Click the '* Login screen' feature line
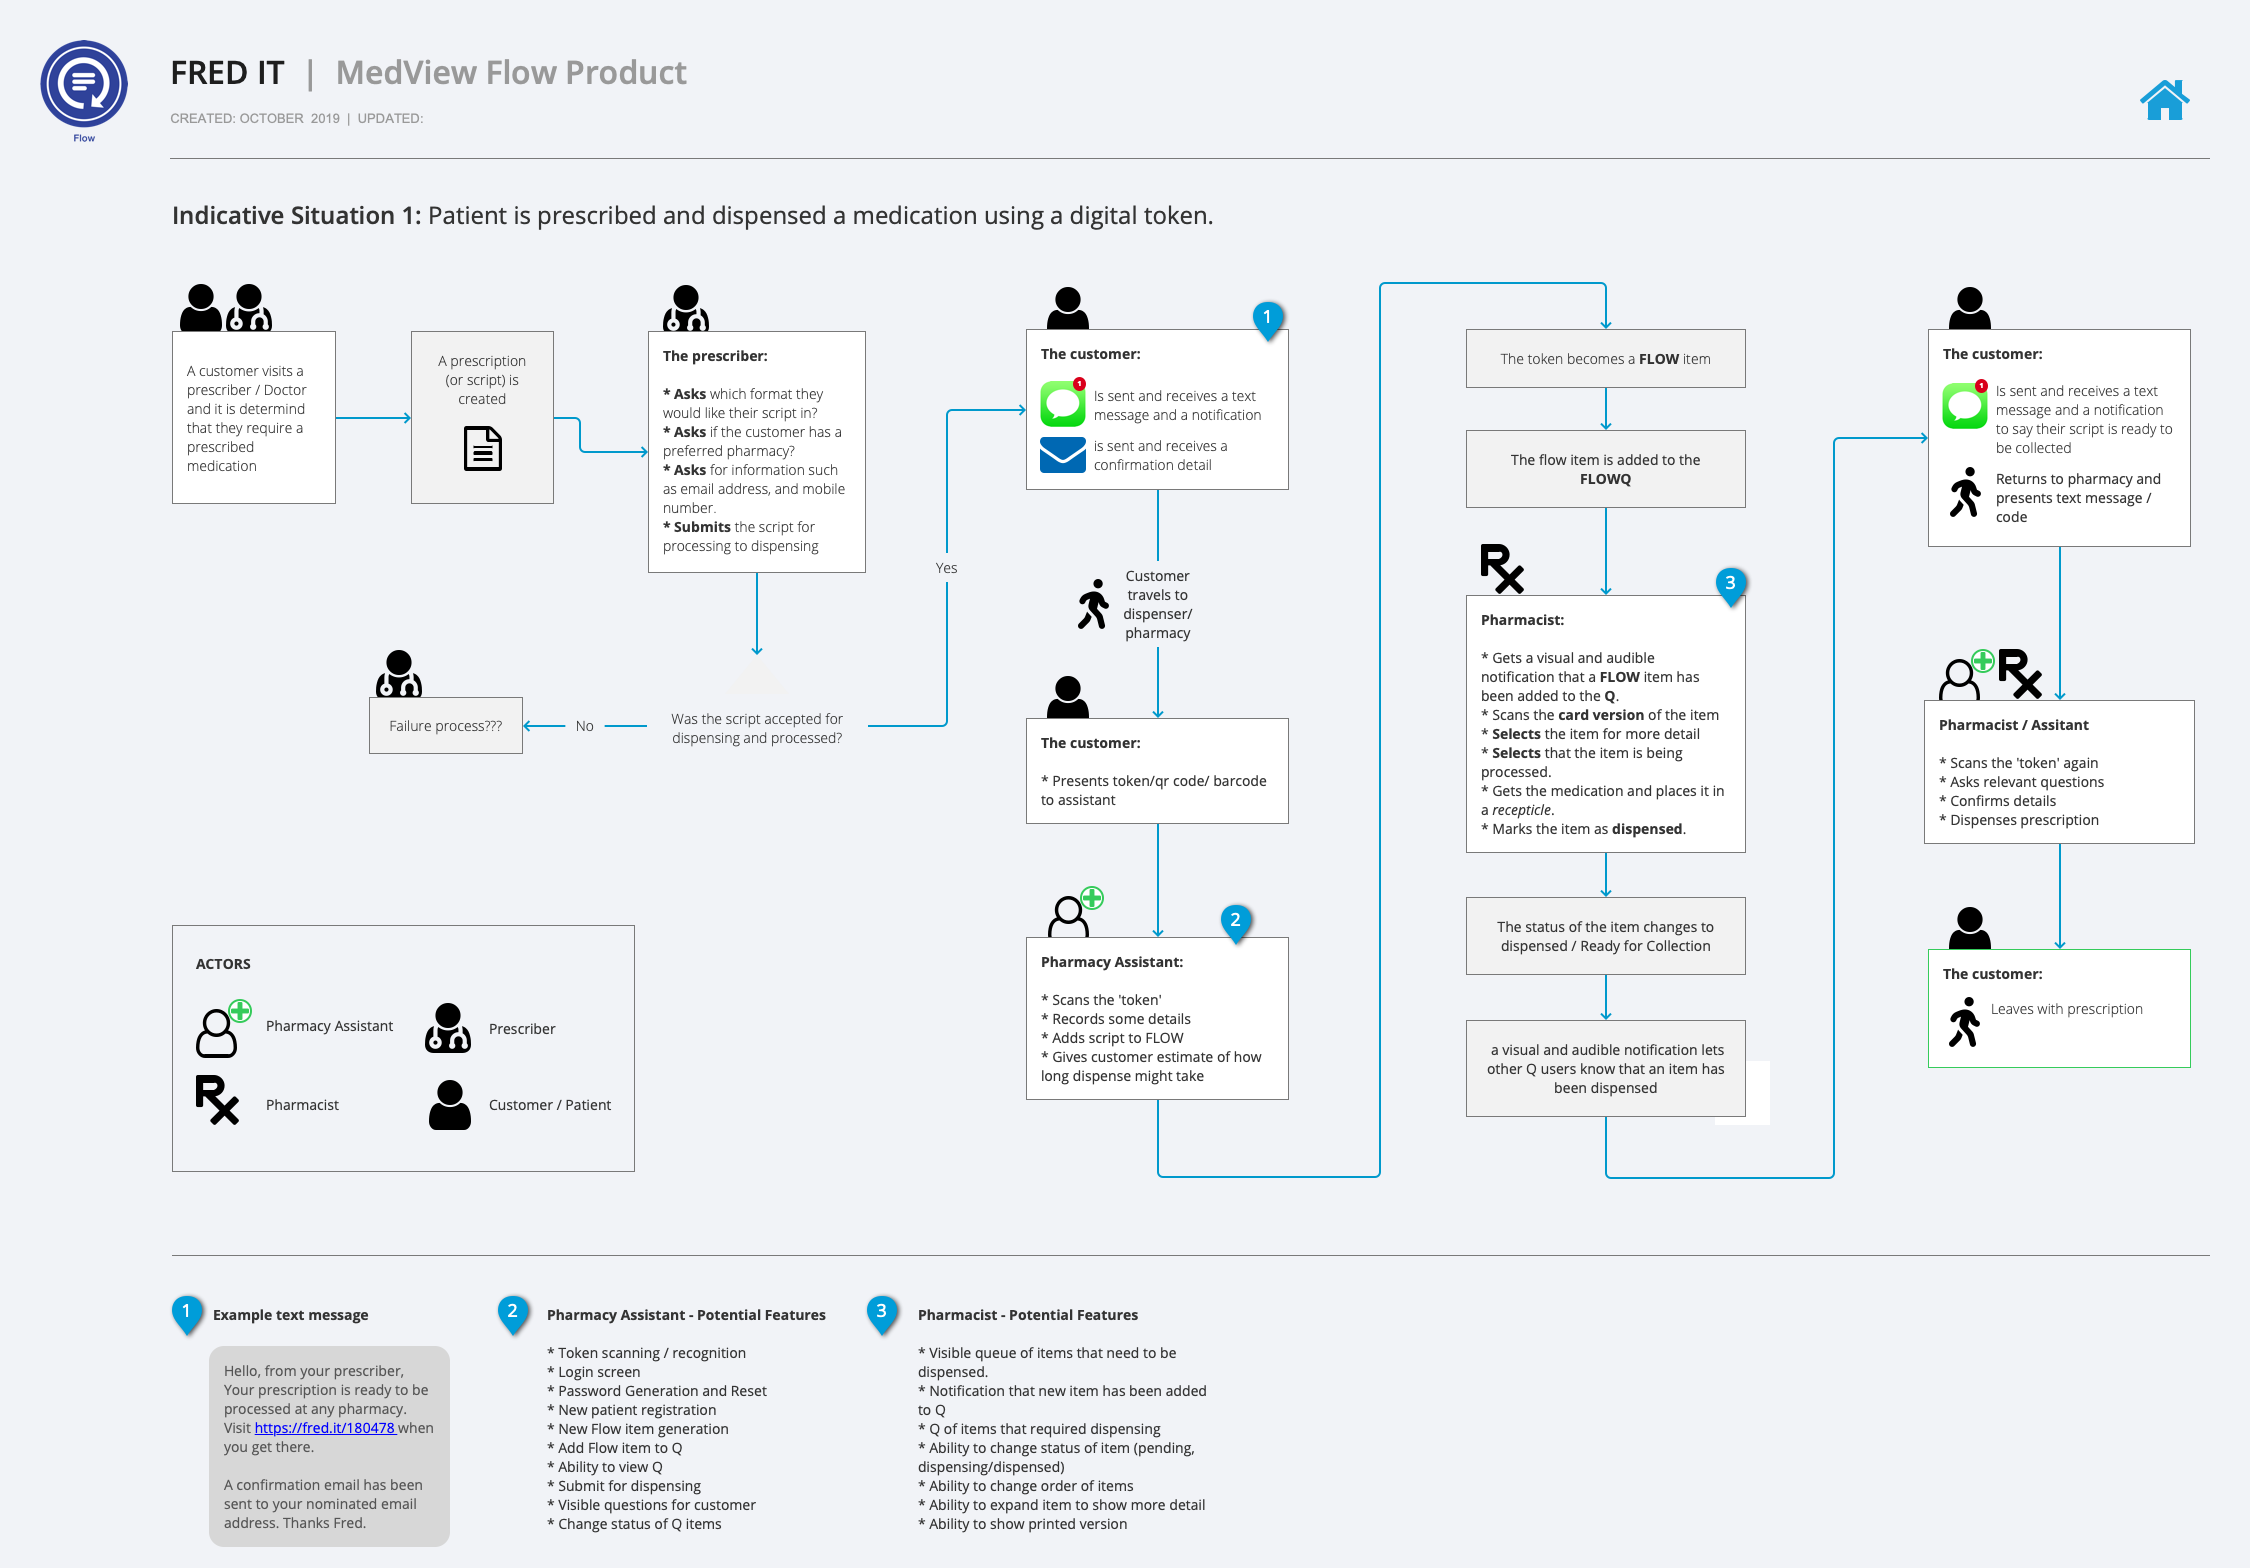This screenshot has height=1568, width=2250. (593, 1372)
